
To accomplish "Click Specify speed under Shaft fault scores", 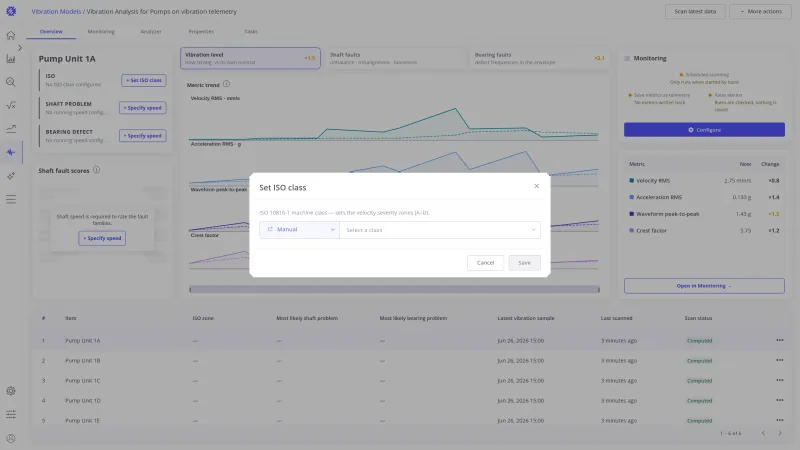I will click(102, 238).
